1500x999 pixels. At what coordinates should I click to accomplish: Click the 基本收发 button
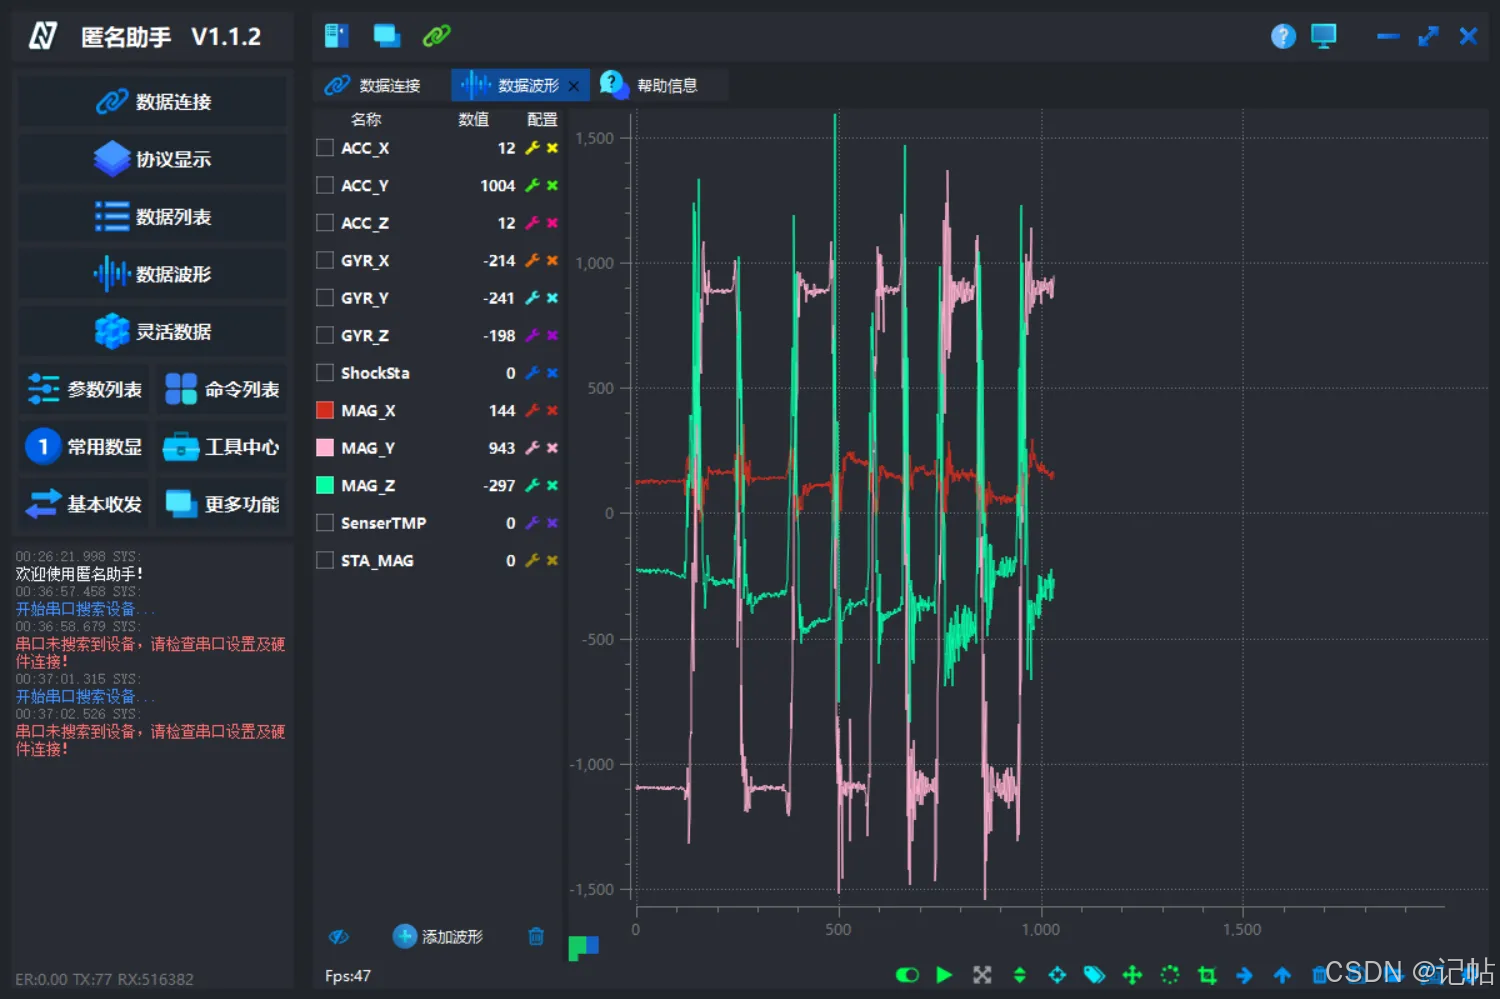click(84, 504)
